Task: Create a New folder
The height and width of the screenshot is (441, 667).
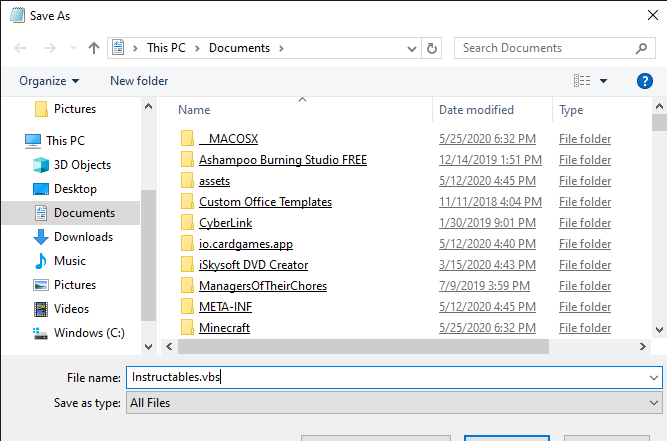Action: pos(139,81)
